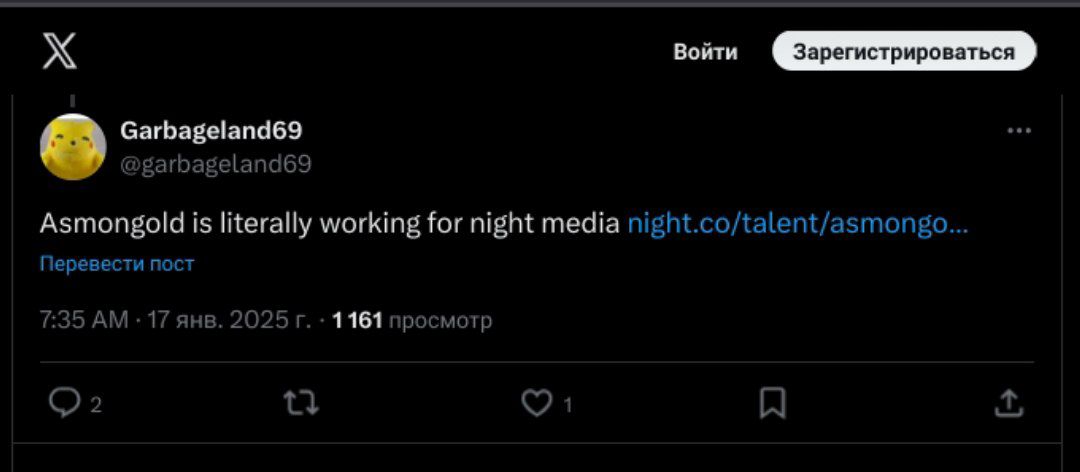Open the night.co/talent/asmongo... link
Screen dimensions: 1080x472
[x=797, y=224]
